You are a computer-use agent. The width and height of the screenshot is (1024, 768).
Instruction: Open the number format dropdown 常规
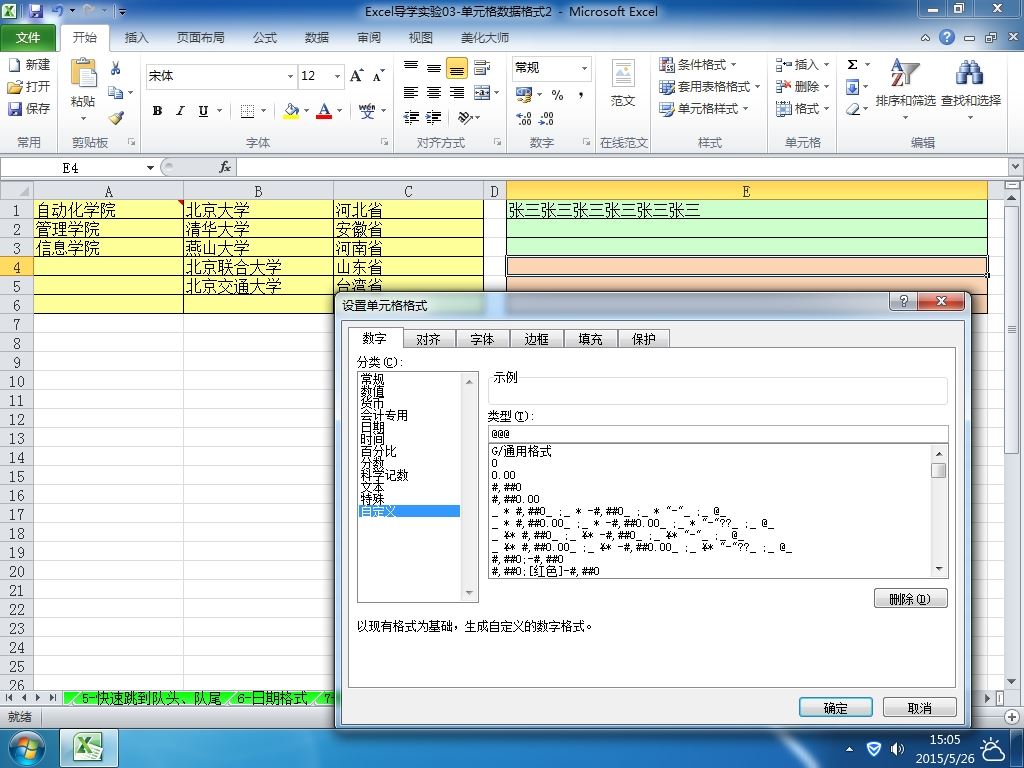point(584,68)
